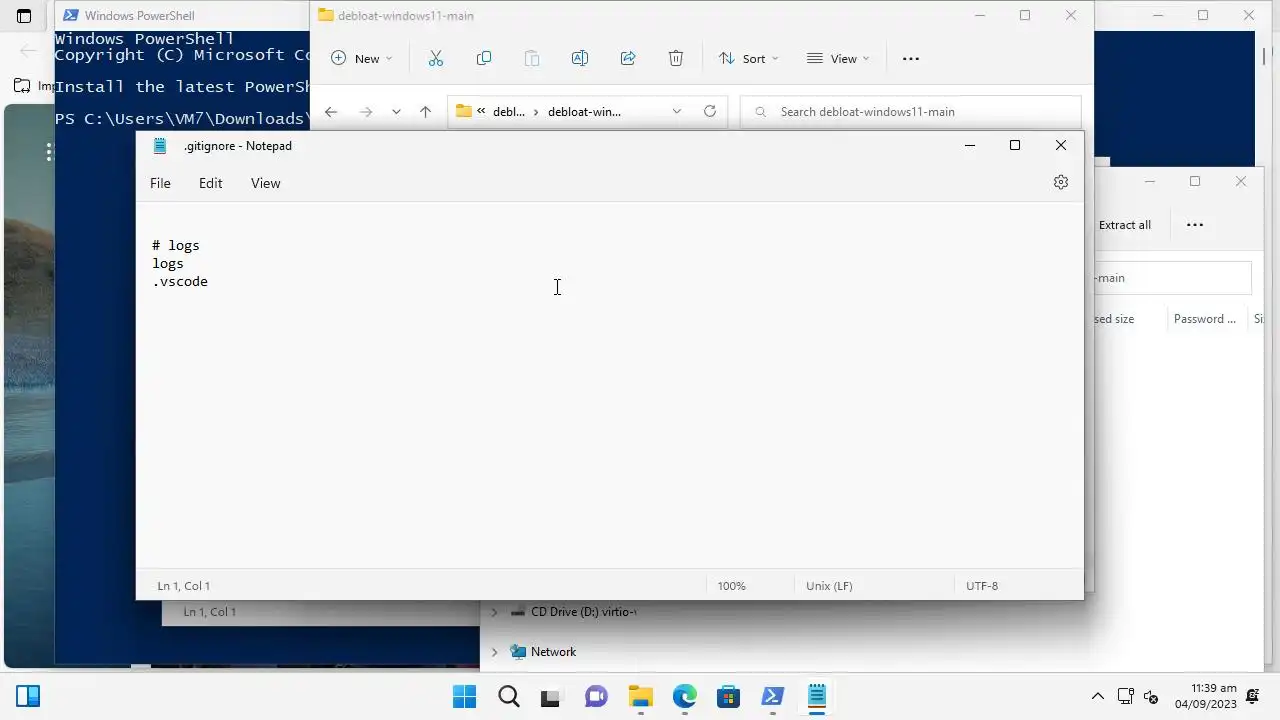This screenshot has width=1280, height=720.
Task: Open notification center icon on taskbar
Action: pos(1253,696)
